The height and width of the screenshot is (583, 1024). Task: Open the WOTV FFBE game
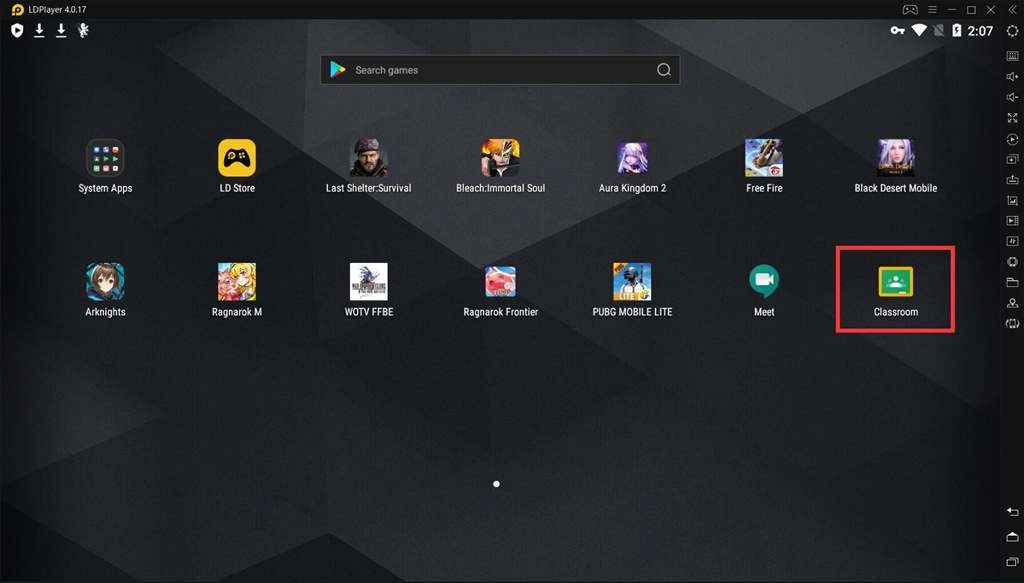pyautogui.click(x=368, y=281)
